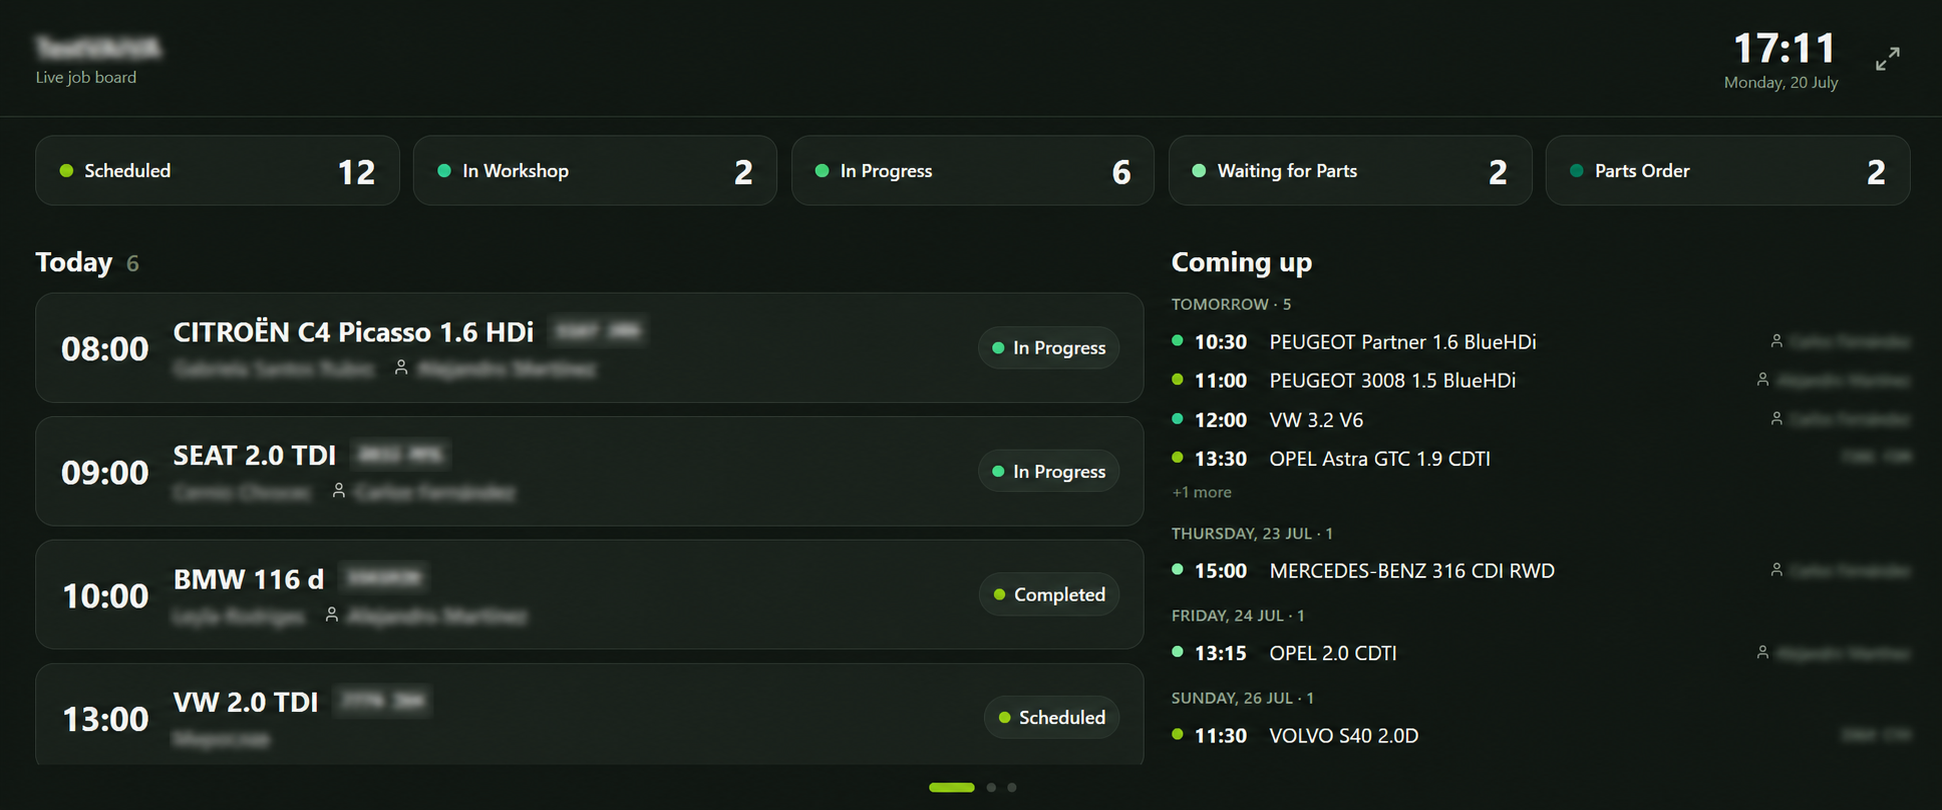This screenshot has height=810, width=1942.
Task: Click person icon on OPEL 2.0 CDTI row
Action: click(x=1763, y=652)
